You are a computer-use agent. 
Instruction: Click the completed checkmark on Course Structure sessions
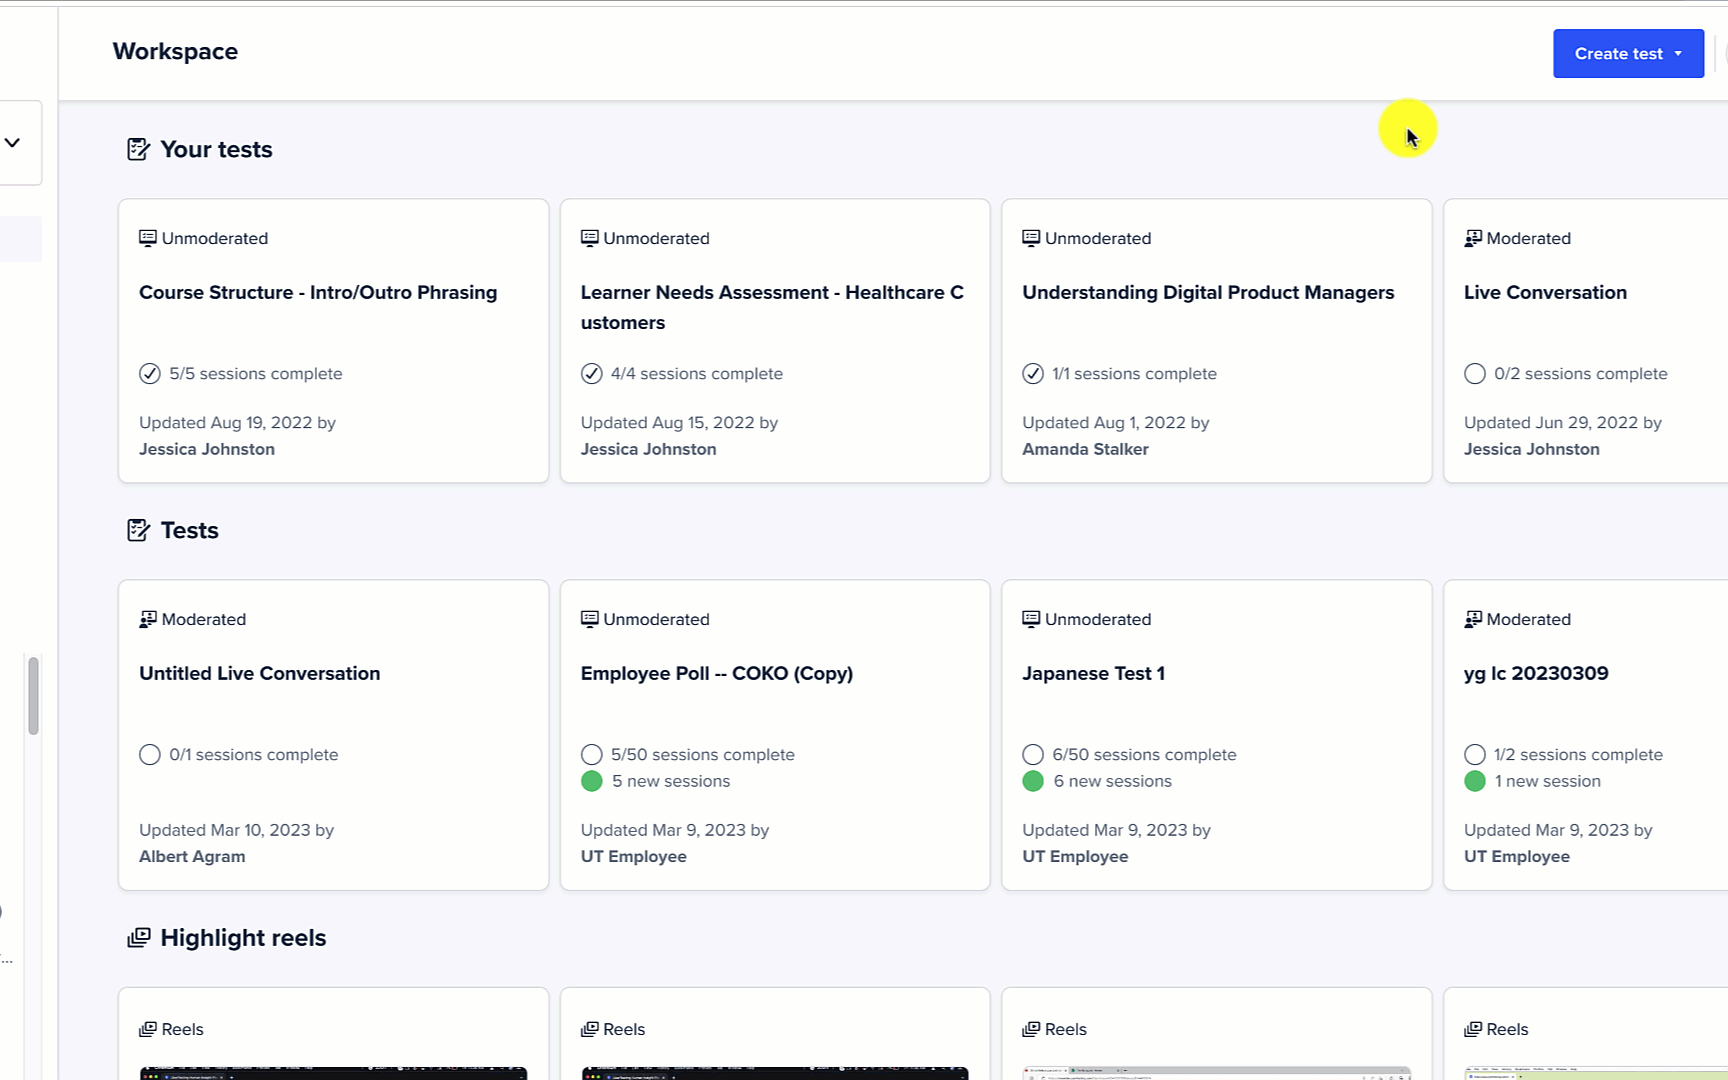click(x=149, y=373)
